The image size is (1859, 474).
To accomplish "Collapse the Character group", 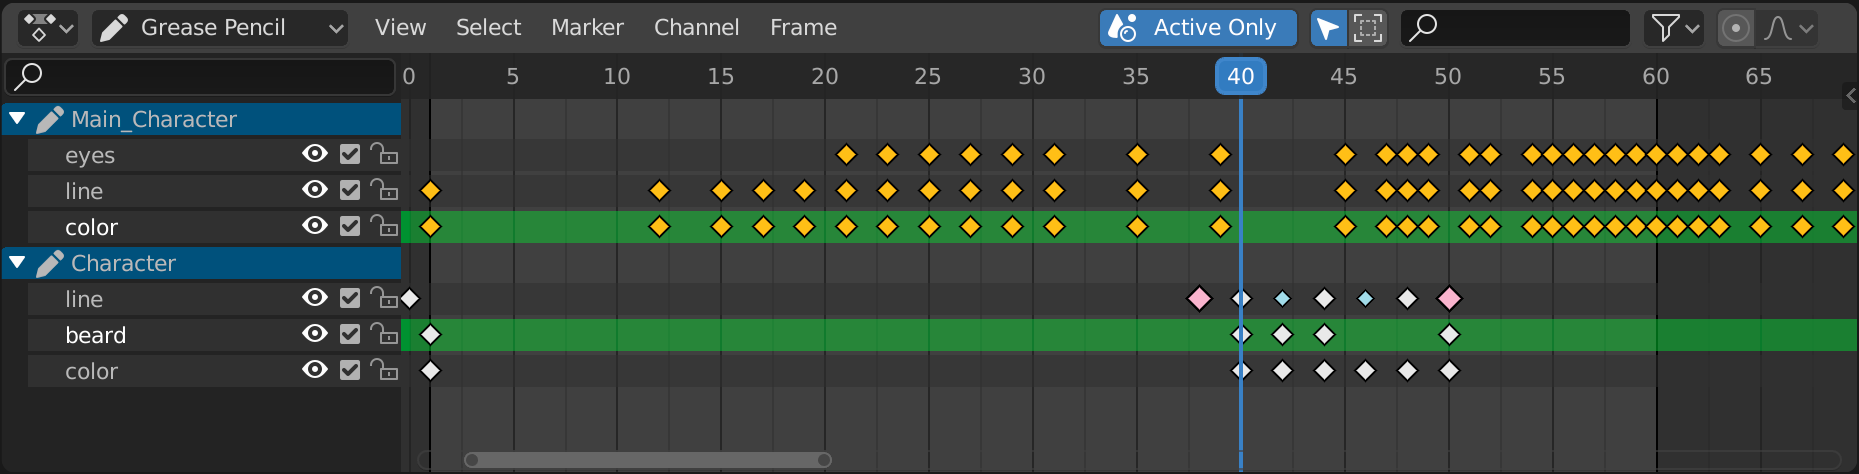I will 17,263.
